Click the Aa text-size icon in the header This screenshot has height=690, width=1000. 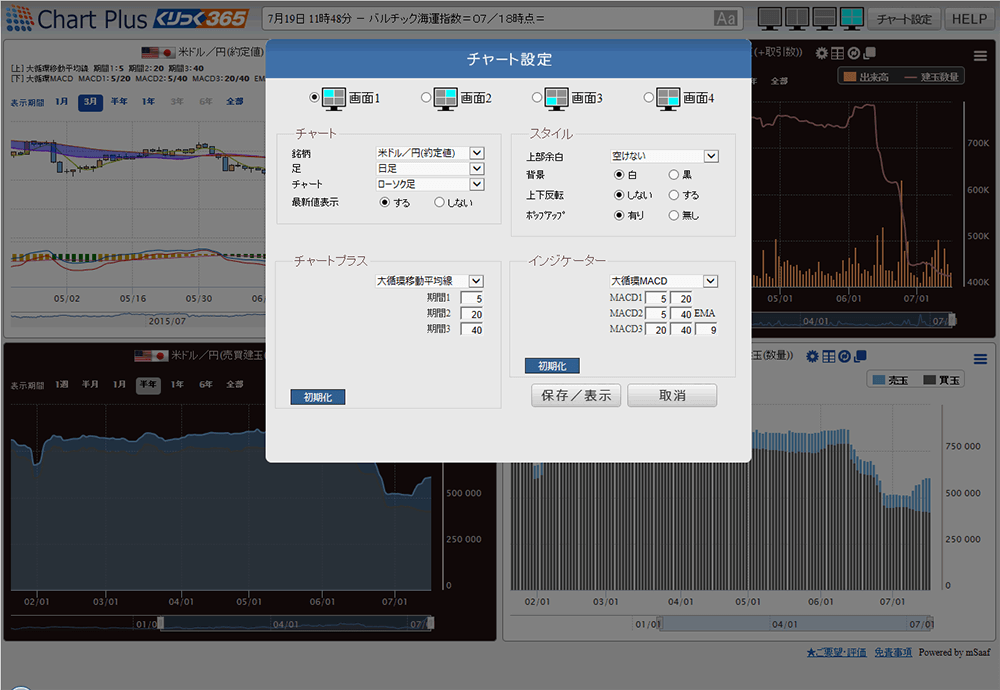pos(727,17)
